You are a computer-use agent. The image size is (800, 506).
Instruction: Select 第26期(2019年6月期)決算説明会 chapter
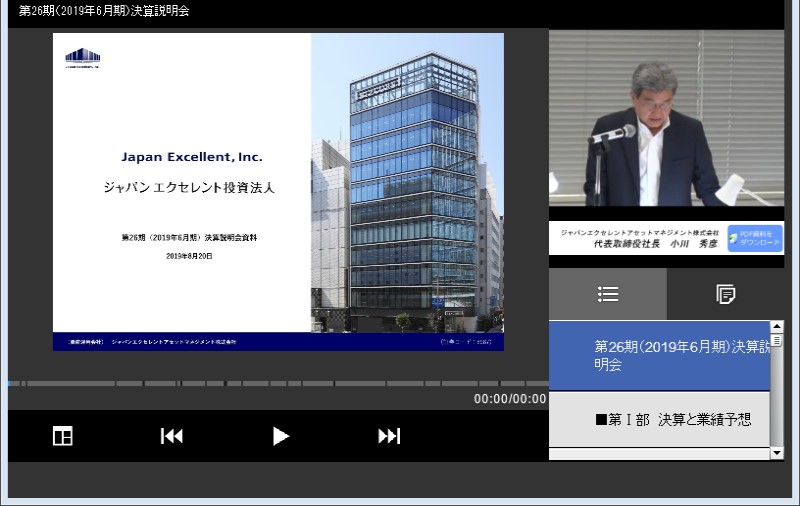[659, 356]
